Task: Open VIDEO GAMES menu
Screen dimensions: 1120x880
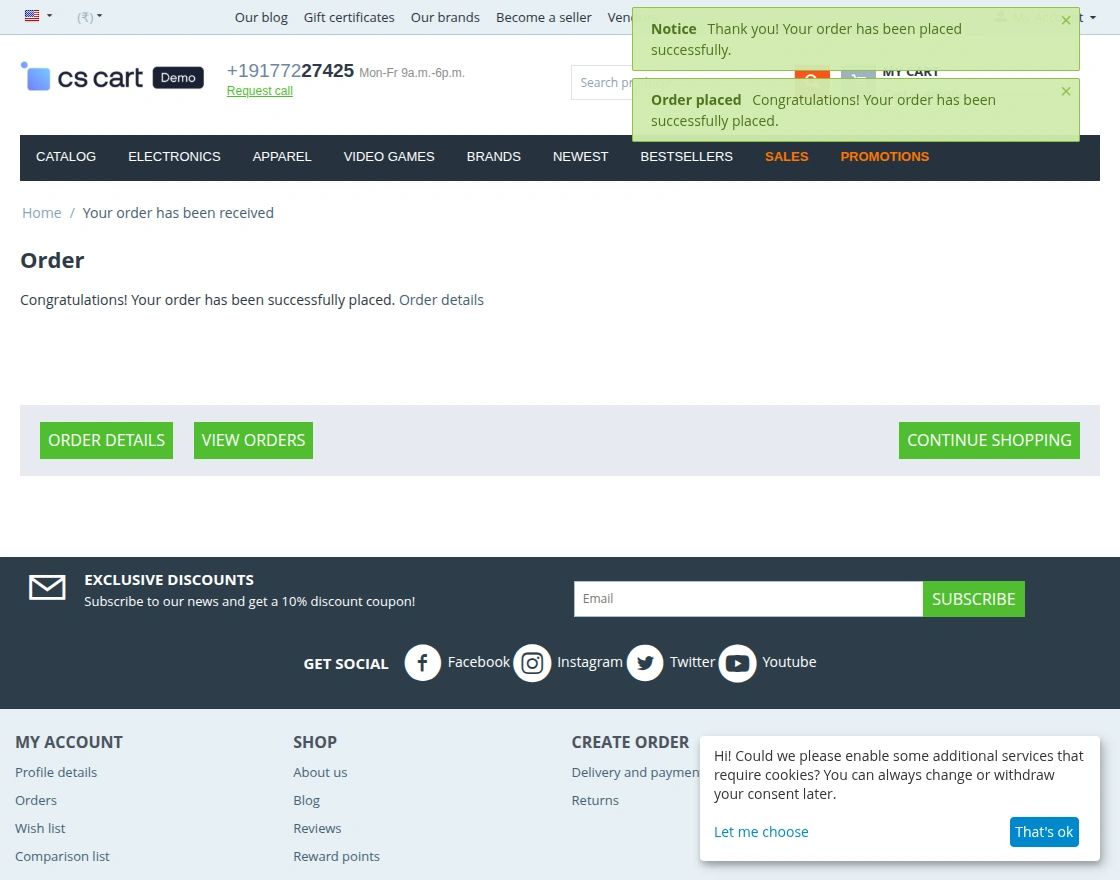Action: coord(389,156)
